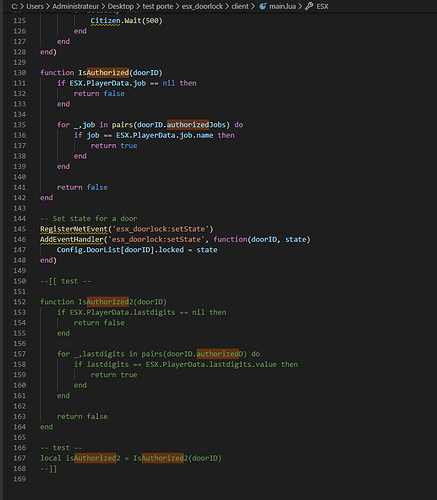
Task: Open the Users breadcrumb folder
Action: tap(35, 6)
